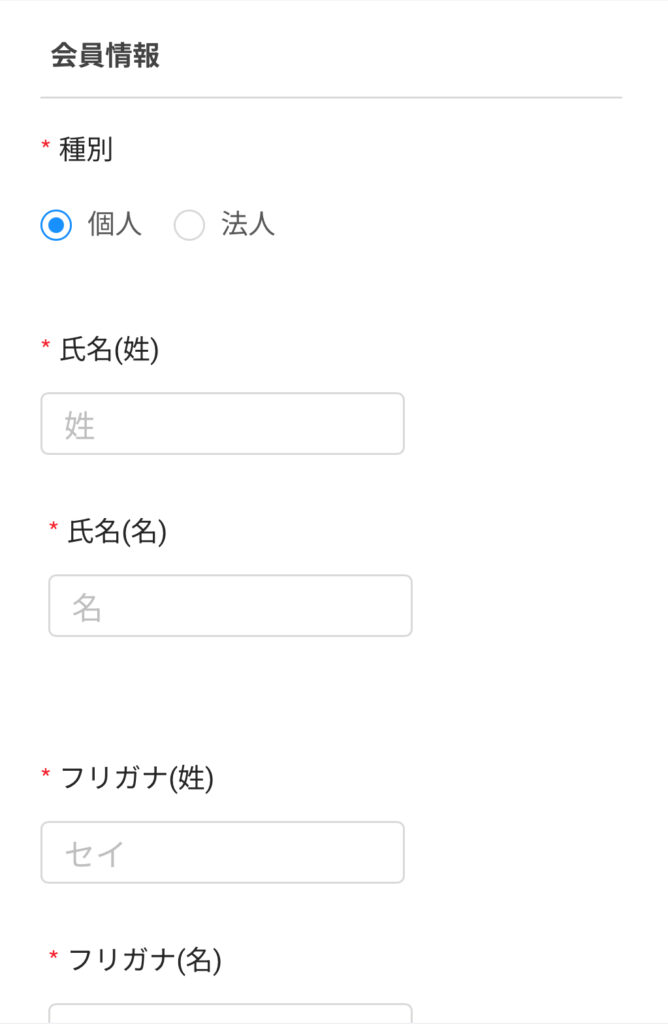668x1024 pixels.
Task: Click the red asterisk beside 種別
Action: pos(46,145)
